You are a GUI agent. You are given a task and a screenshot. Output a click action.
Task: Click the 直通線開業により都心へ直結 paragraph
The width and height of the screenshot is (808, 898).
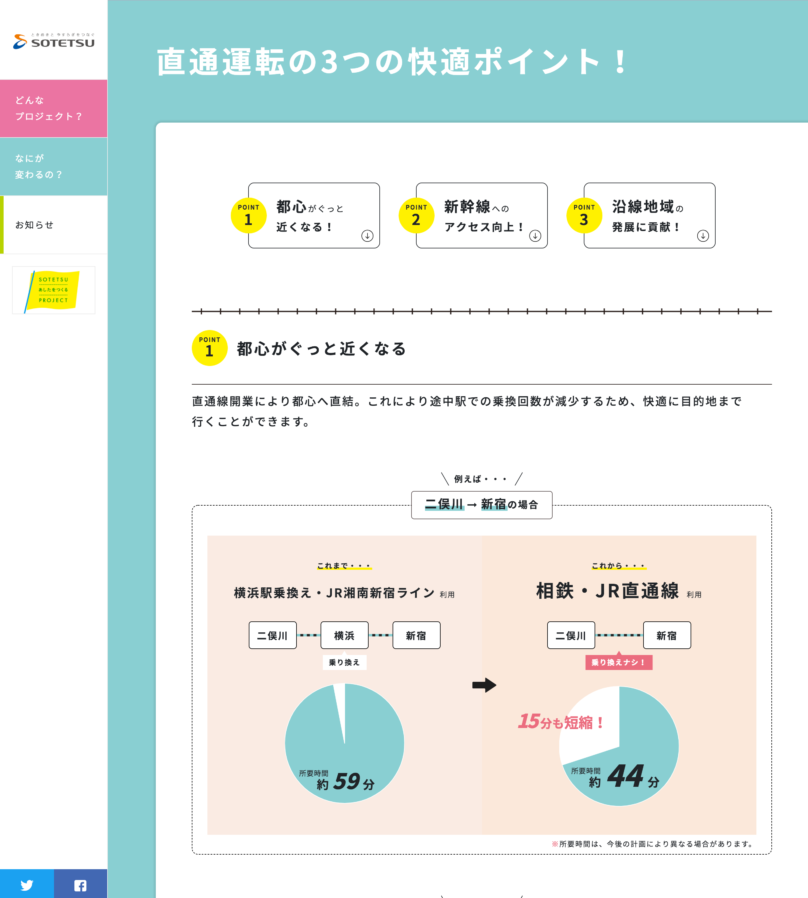click(x=467, y=411)
